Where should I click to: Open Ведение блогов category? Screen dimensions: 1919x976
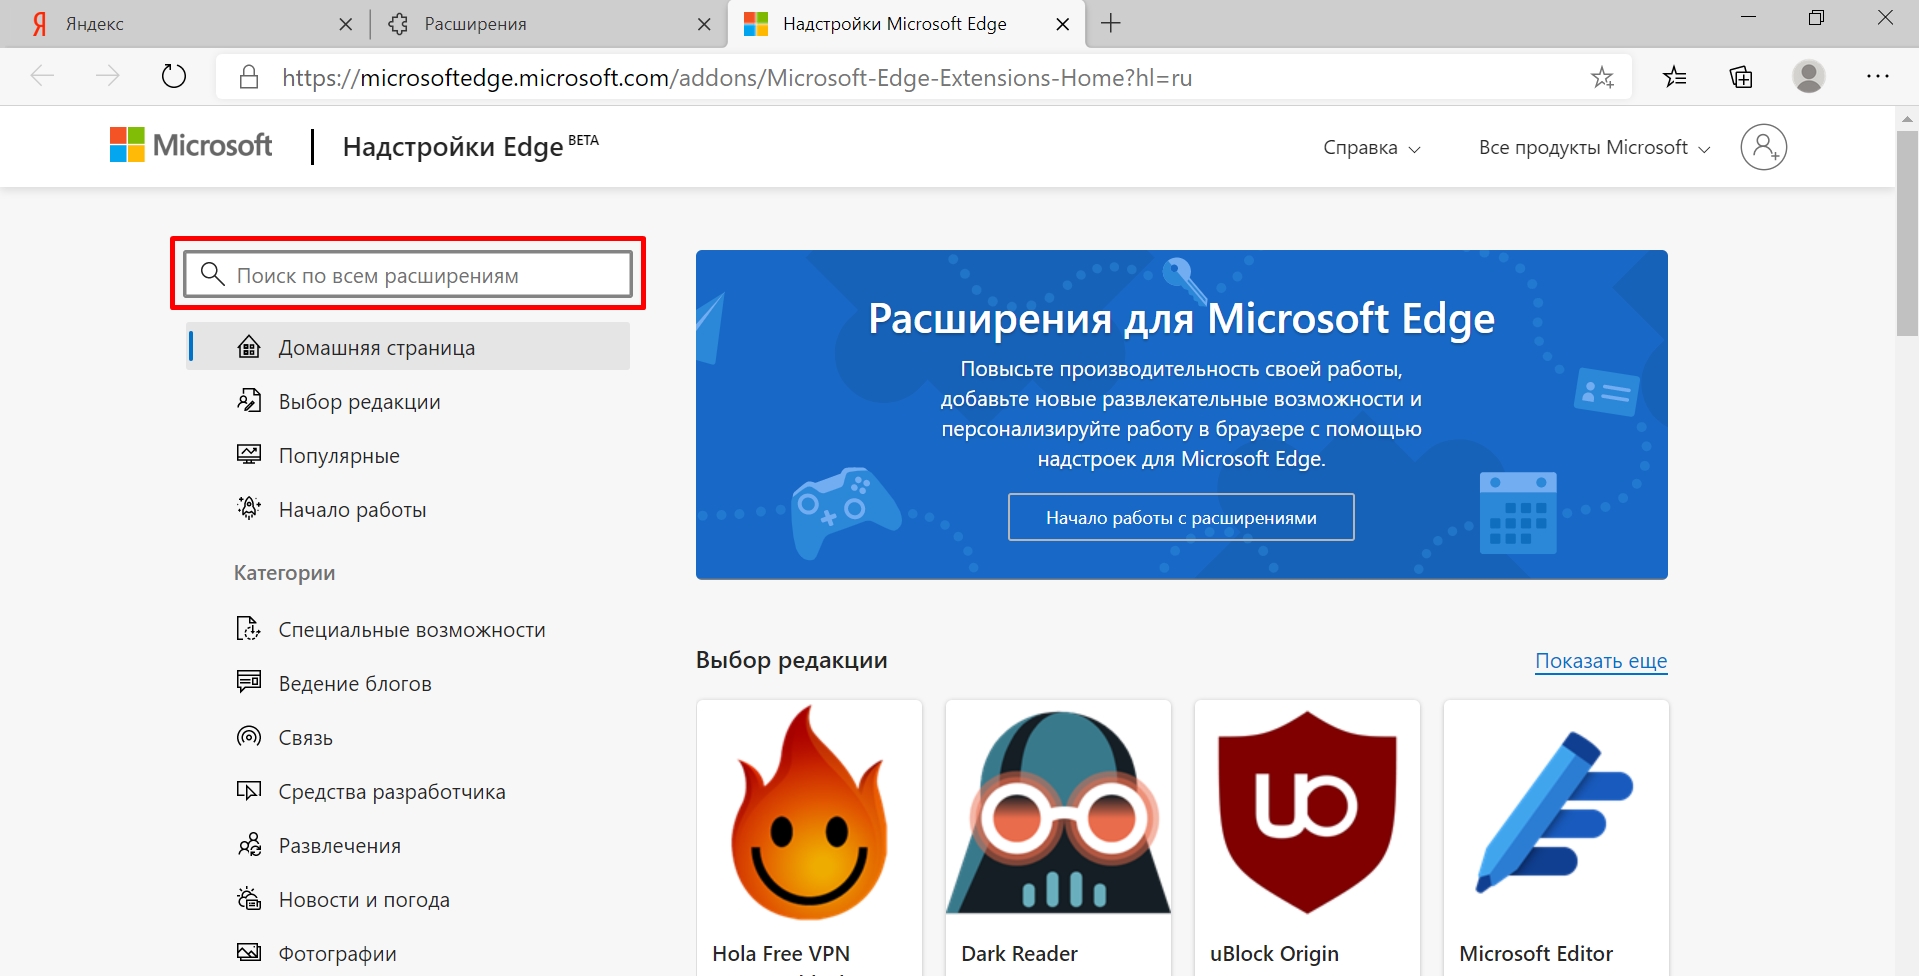(355, 684)
